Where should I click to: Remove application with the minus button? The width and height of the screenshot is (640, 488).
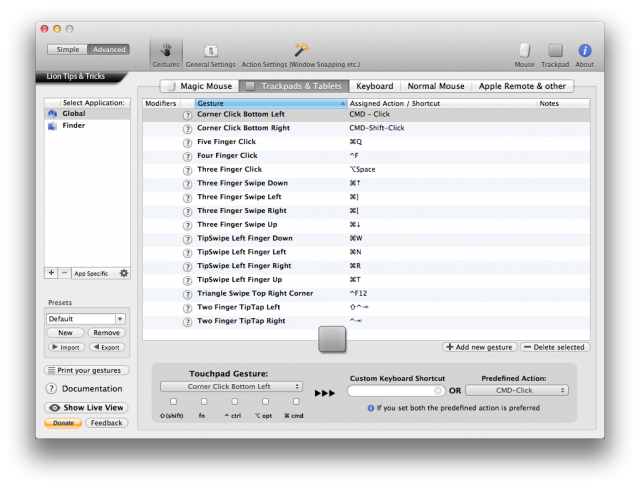(x=64, y=273)
